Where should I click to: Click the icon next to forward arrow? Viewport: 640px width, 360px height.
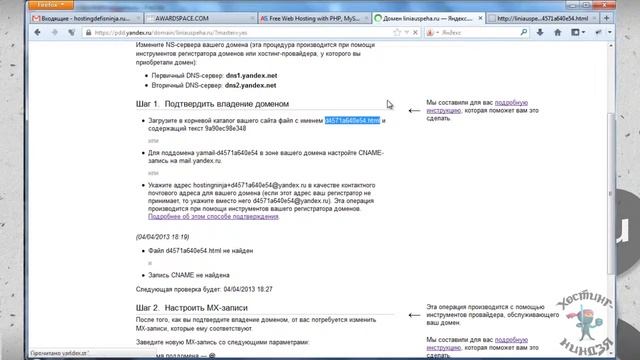(71, 32)
